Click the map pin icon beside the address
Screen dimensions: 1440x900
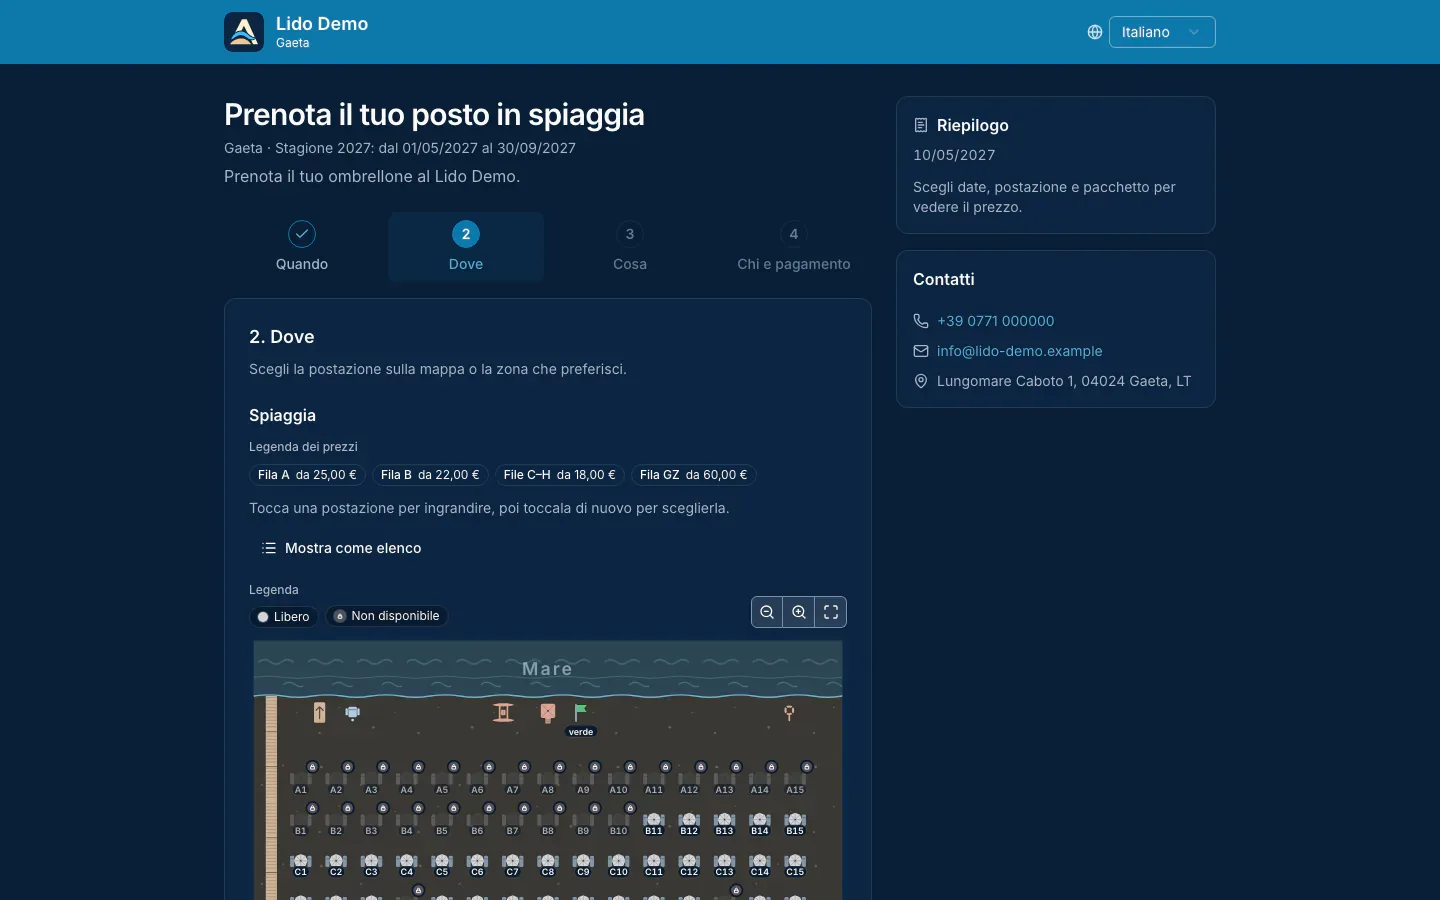click(921, 381)
